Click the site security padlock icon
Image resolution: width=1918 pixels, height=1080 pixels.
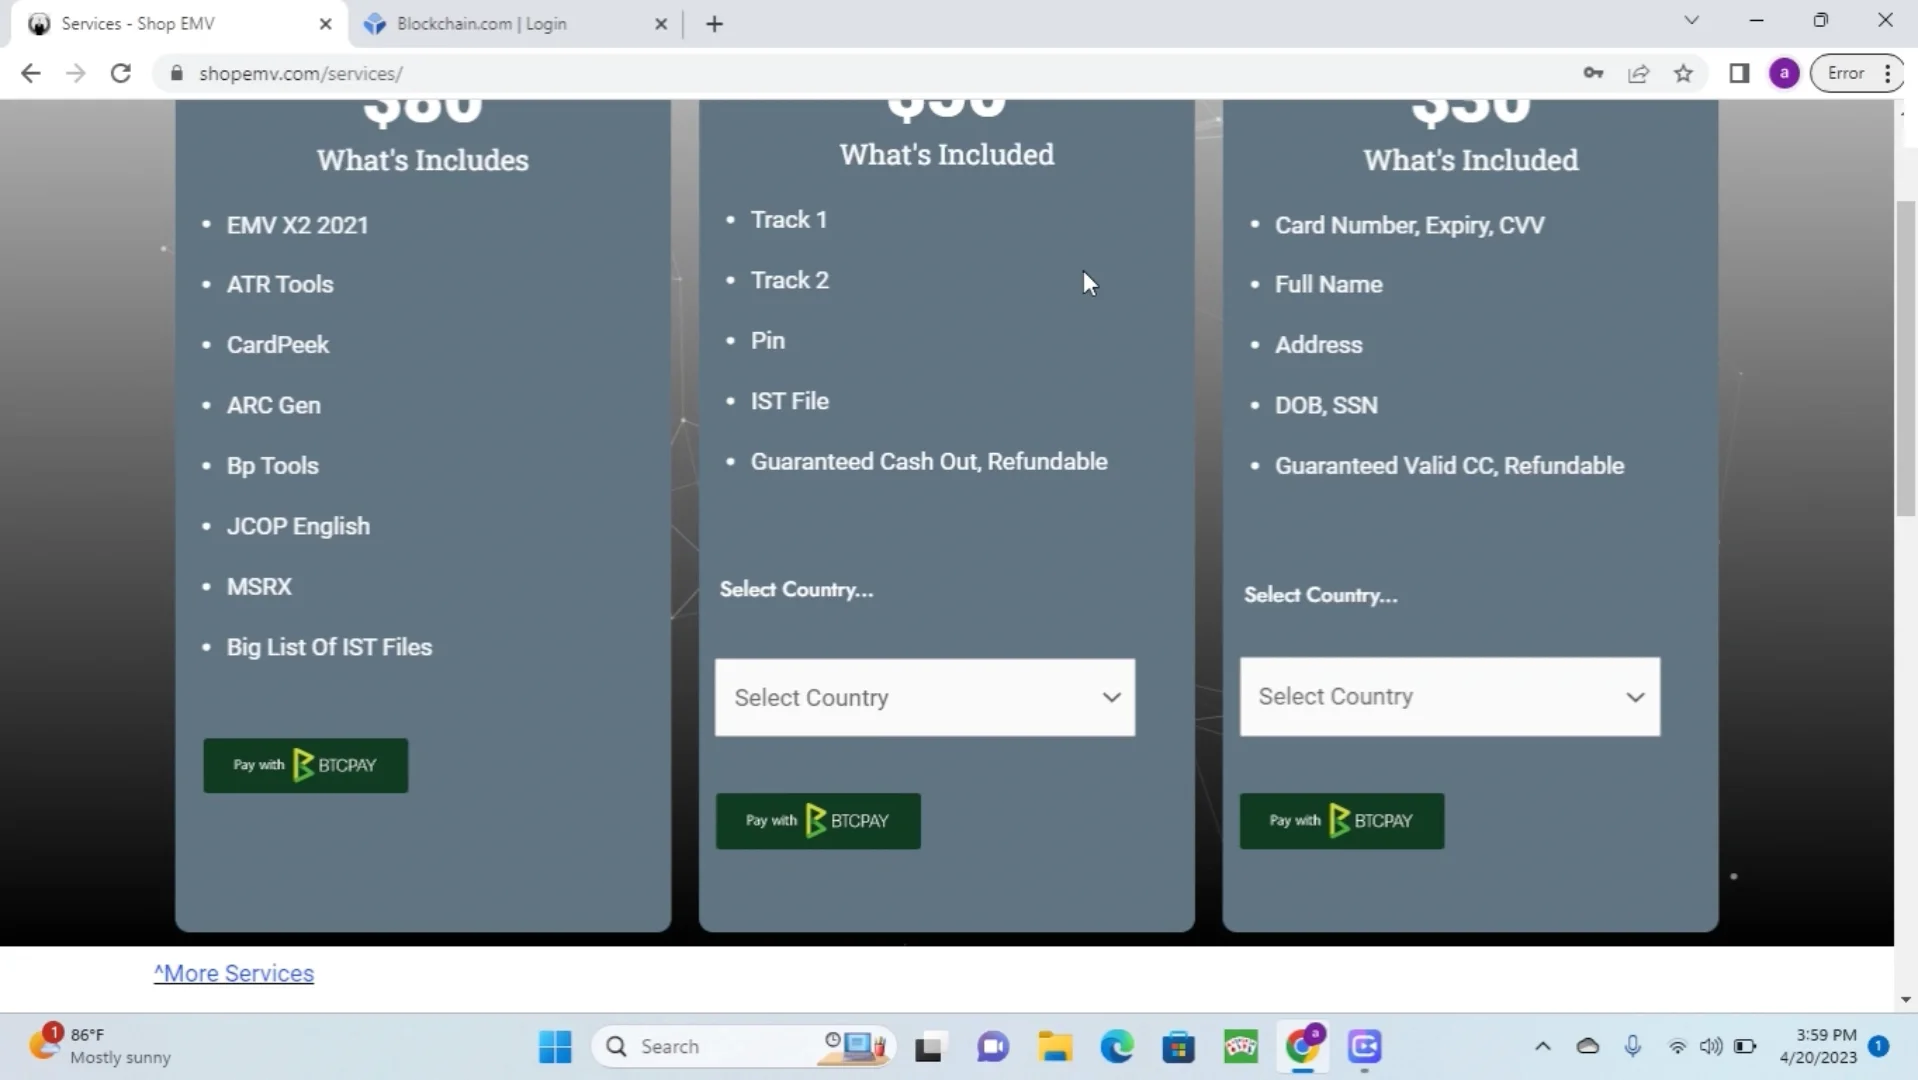click(x=175, y=73)
